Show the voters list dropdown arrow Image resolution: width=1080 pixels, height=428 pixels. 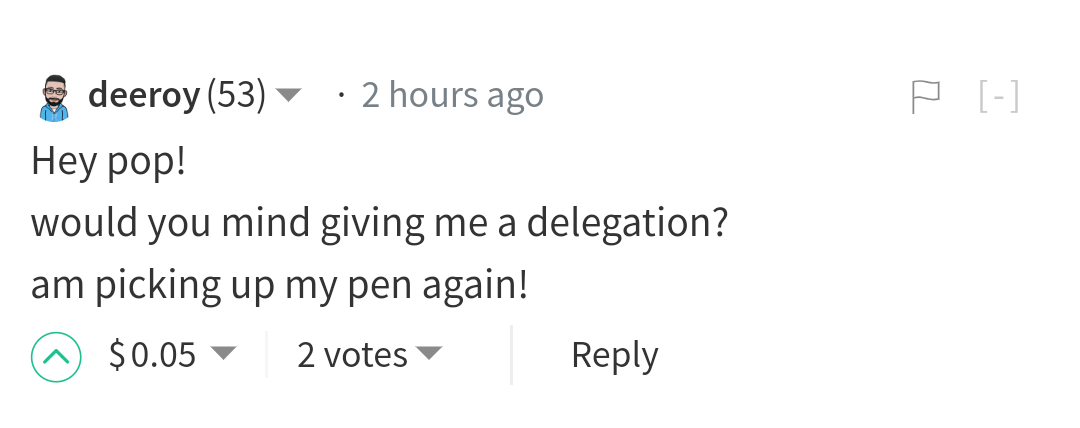[x=428, y=354]
